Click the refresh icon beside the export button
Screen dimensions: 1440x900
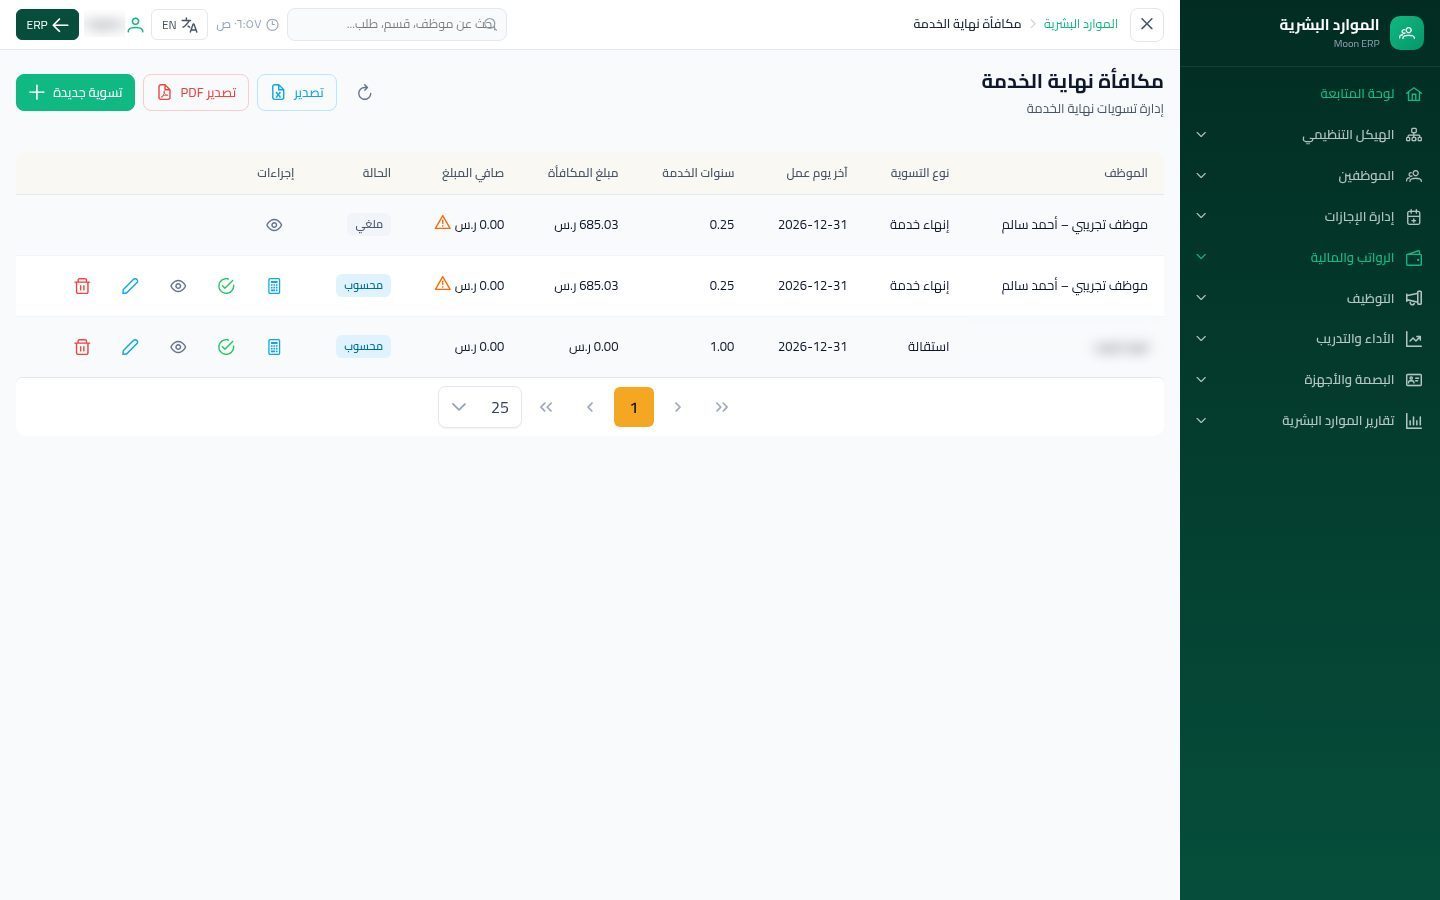tap(365, 92)
